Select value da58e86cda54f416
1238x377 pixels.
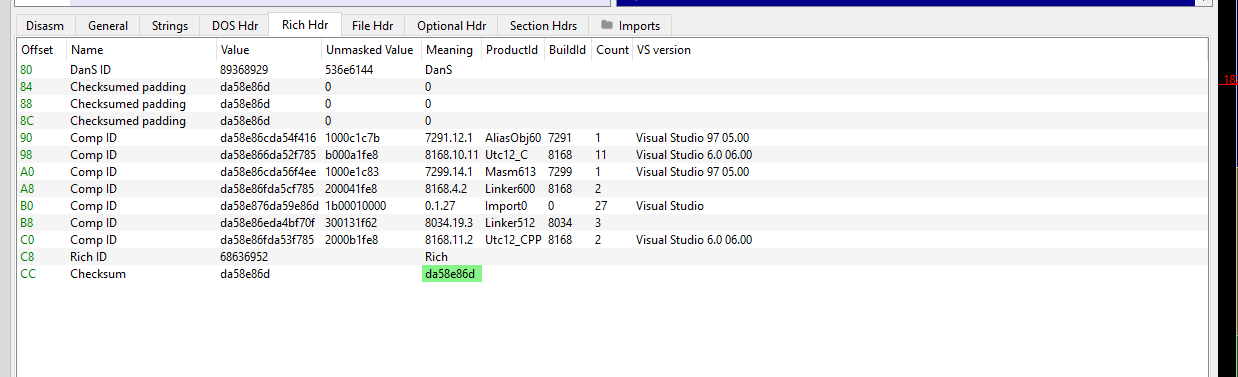click(x=268, y=138)
